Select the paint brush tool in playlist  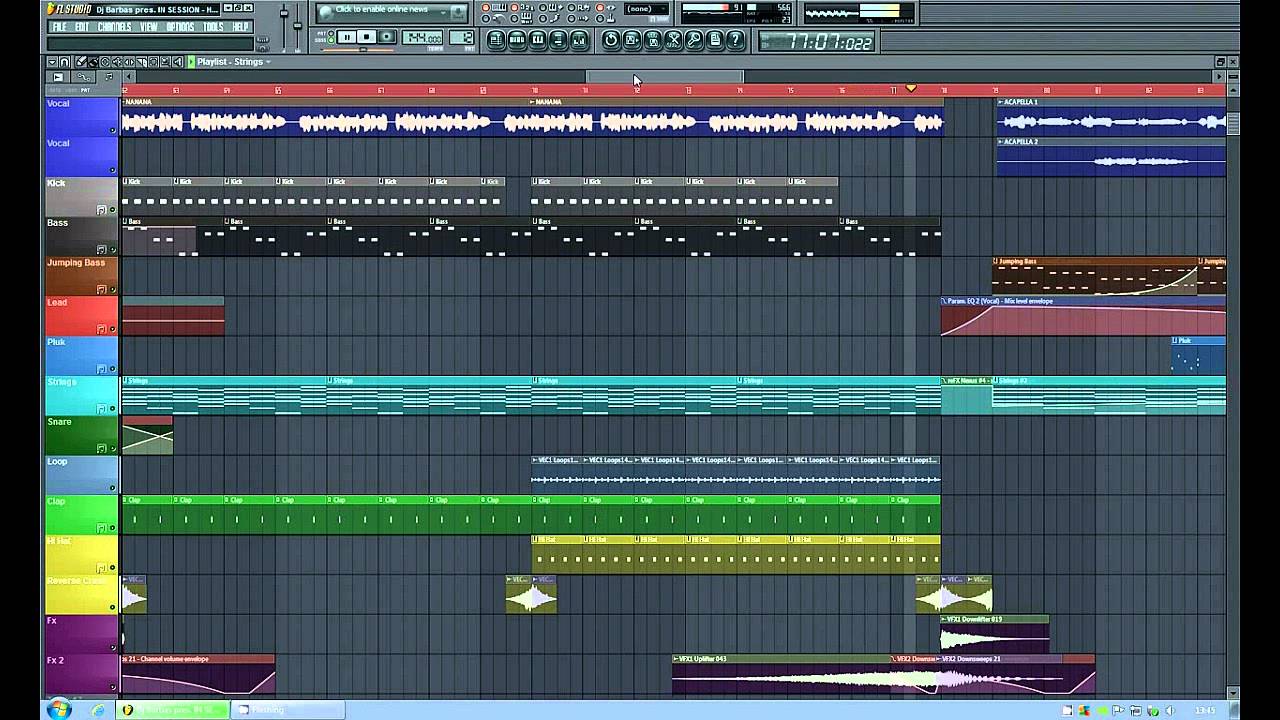pyautogui.click(x=92, y=62)
